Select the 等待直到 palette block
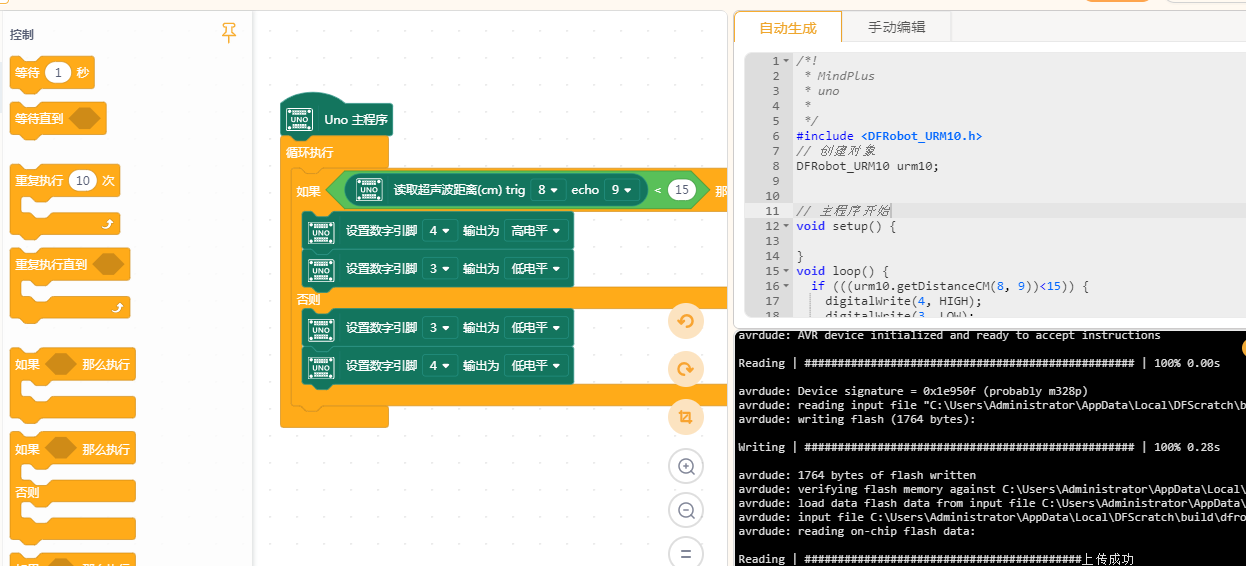The image size is (1246, 566). (x=57, y=118)
